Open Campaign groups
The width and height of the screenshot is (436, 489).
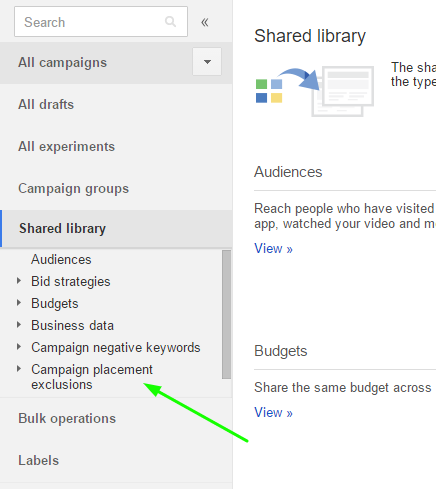74,189
